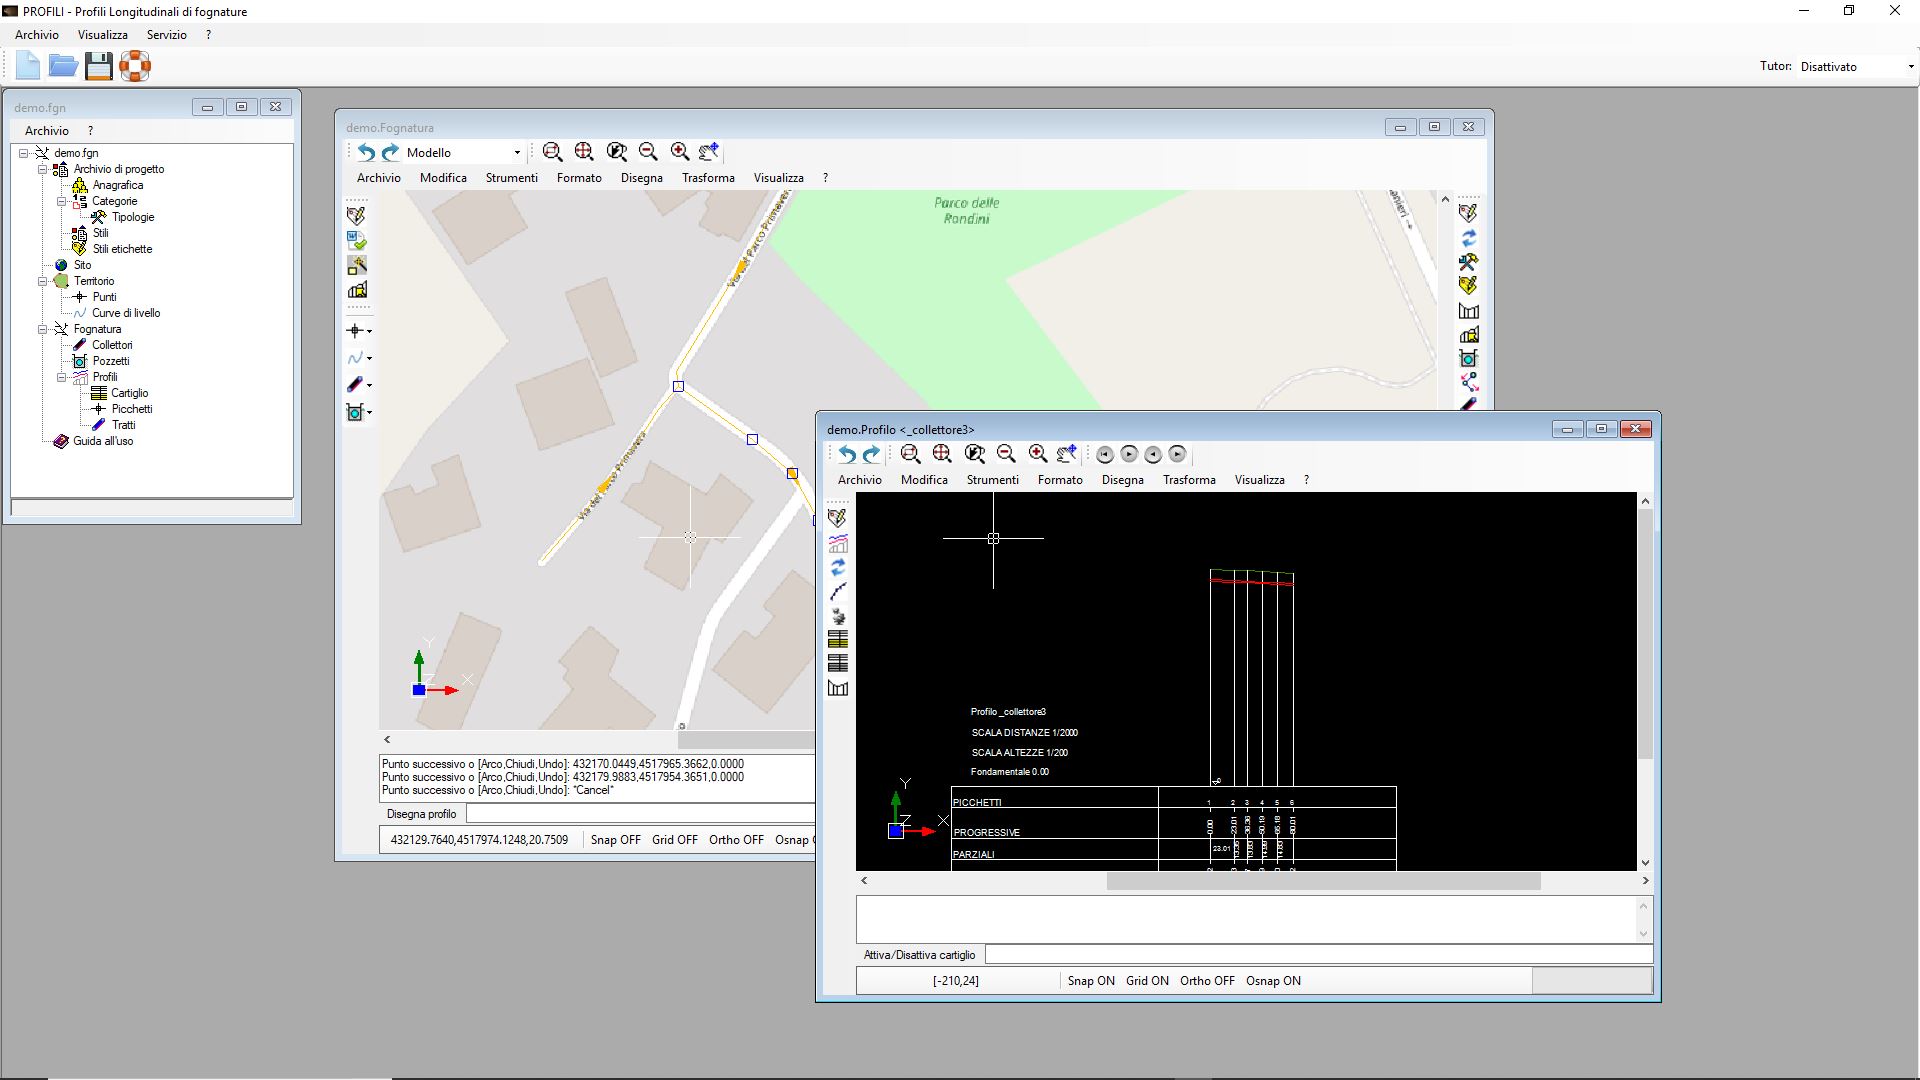The height and width of the screenshot is (1080, 1920).
Task: Click the redo arrow in the Profilo window
Action: tap(872, 454)
